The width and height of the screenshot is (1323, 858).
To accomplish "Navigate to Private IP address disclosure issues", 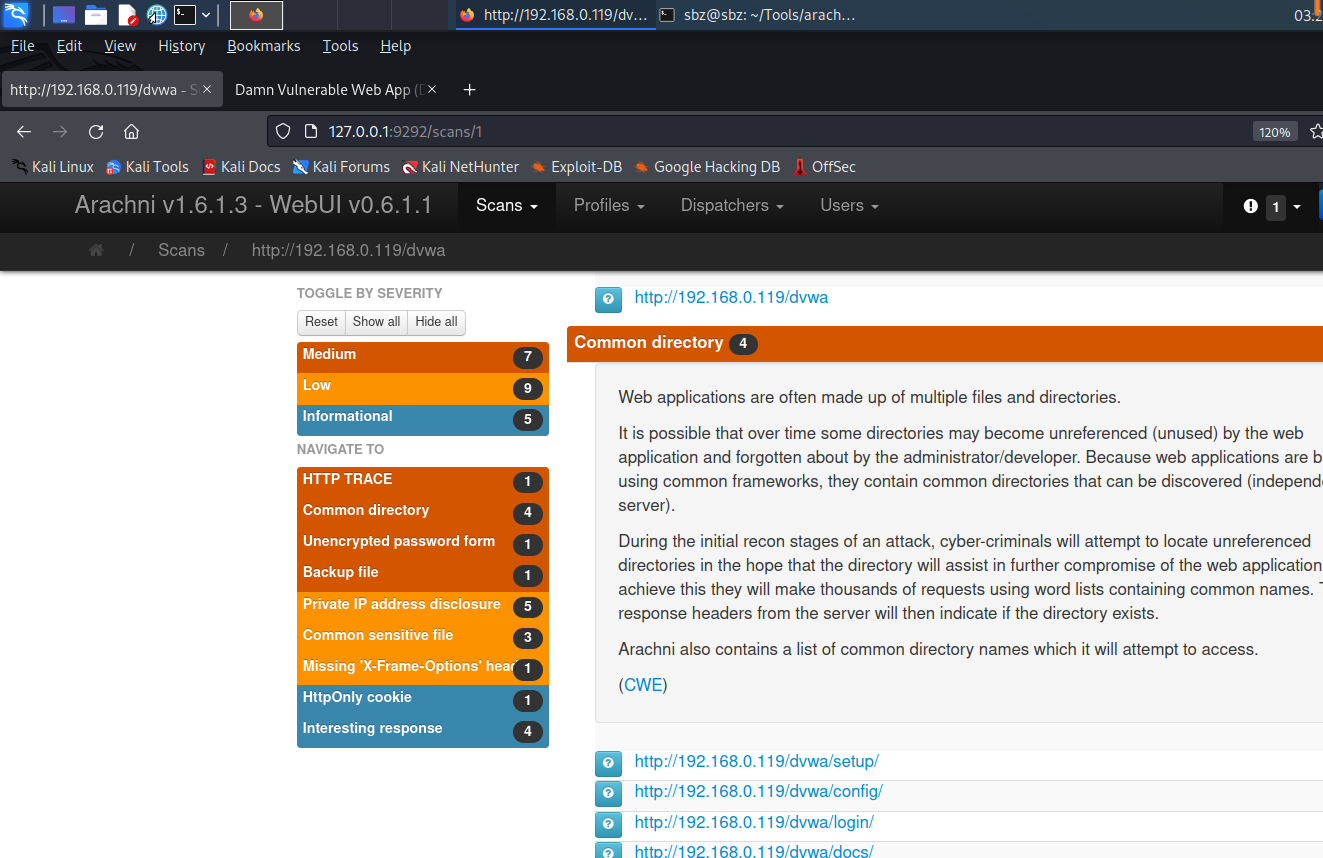I will point(402,605).
